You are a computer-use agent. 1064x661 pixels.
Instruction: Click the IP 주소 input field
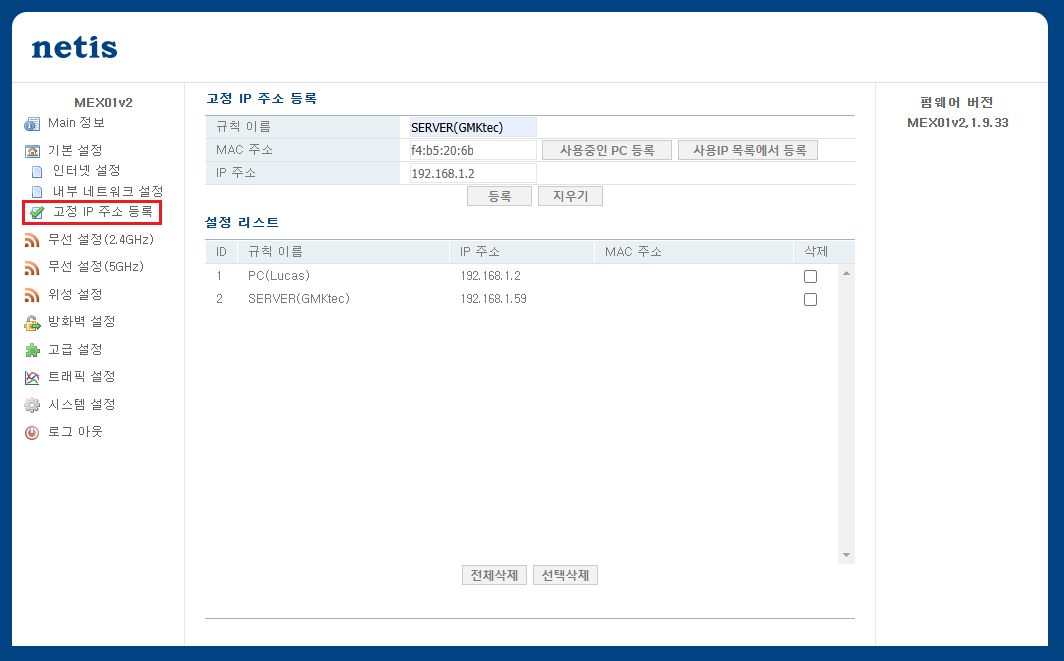click(472, 173)
